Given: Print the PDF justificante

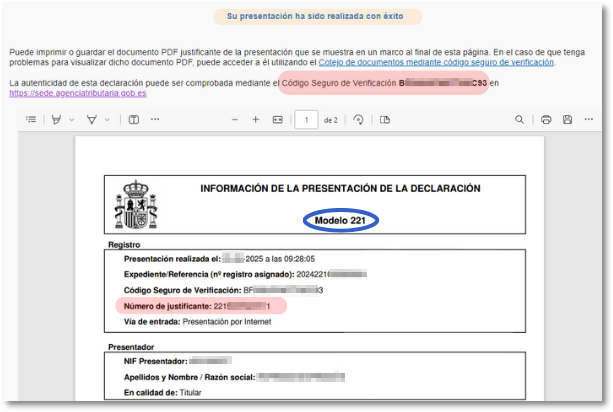Looking at the screenshot, I should point(546,119).
